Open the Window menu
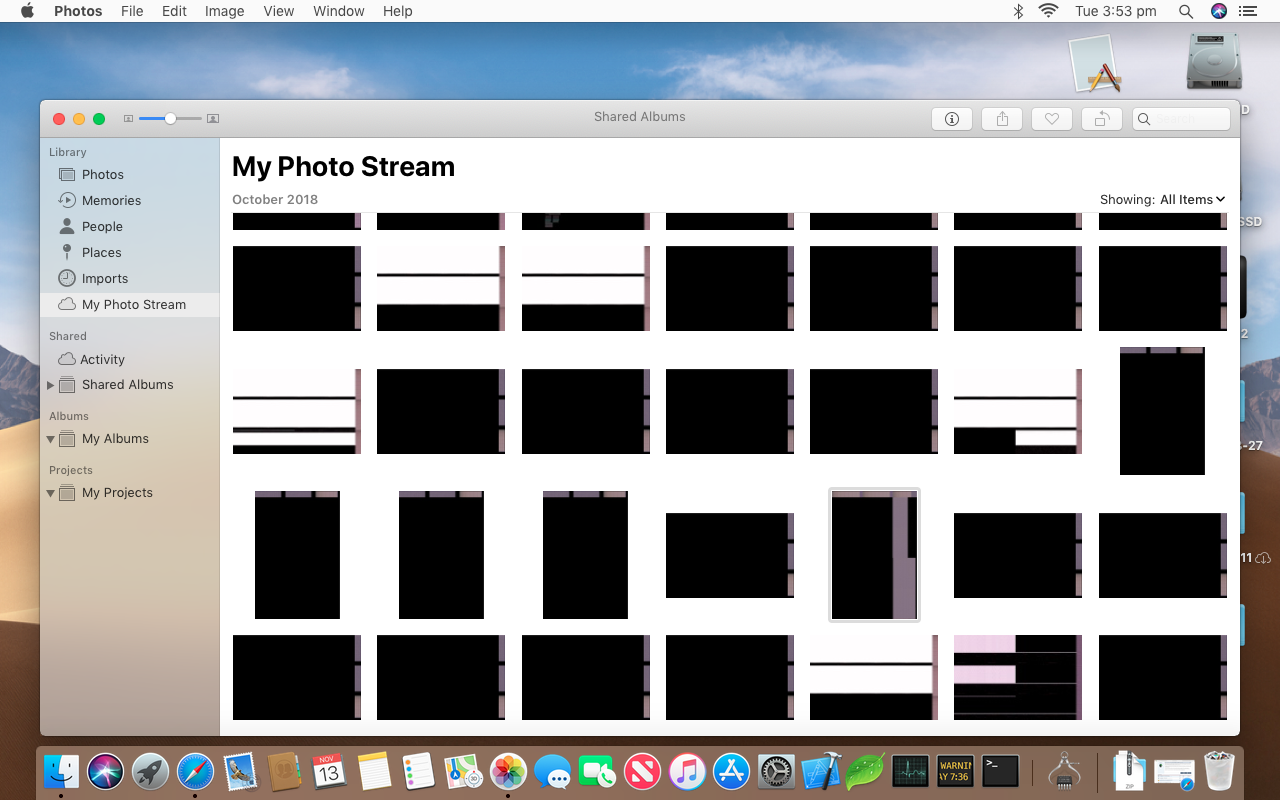This screenshot has height=800, width=1280. tap(339, 11)
